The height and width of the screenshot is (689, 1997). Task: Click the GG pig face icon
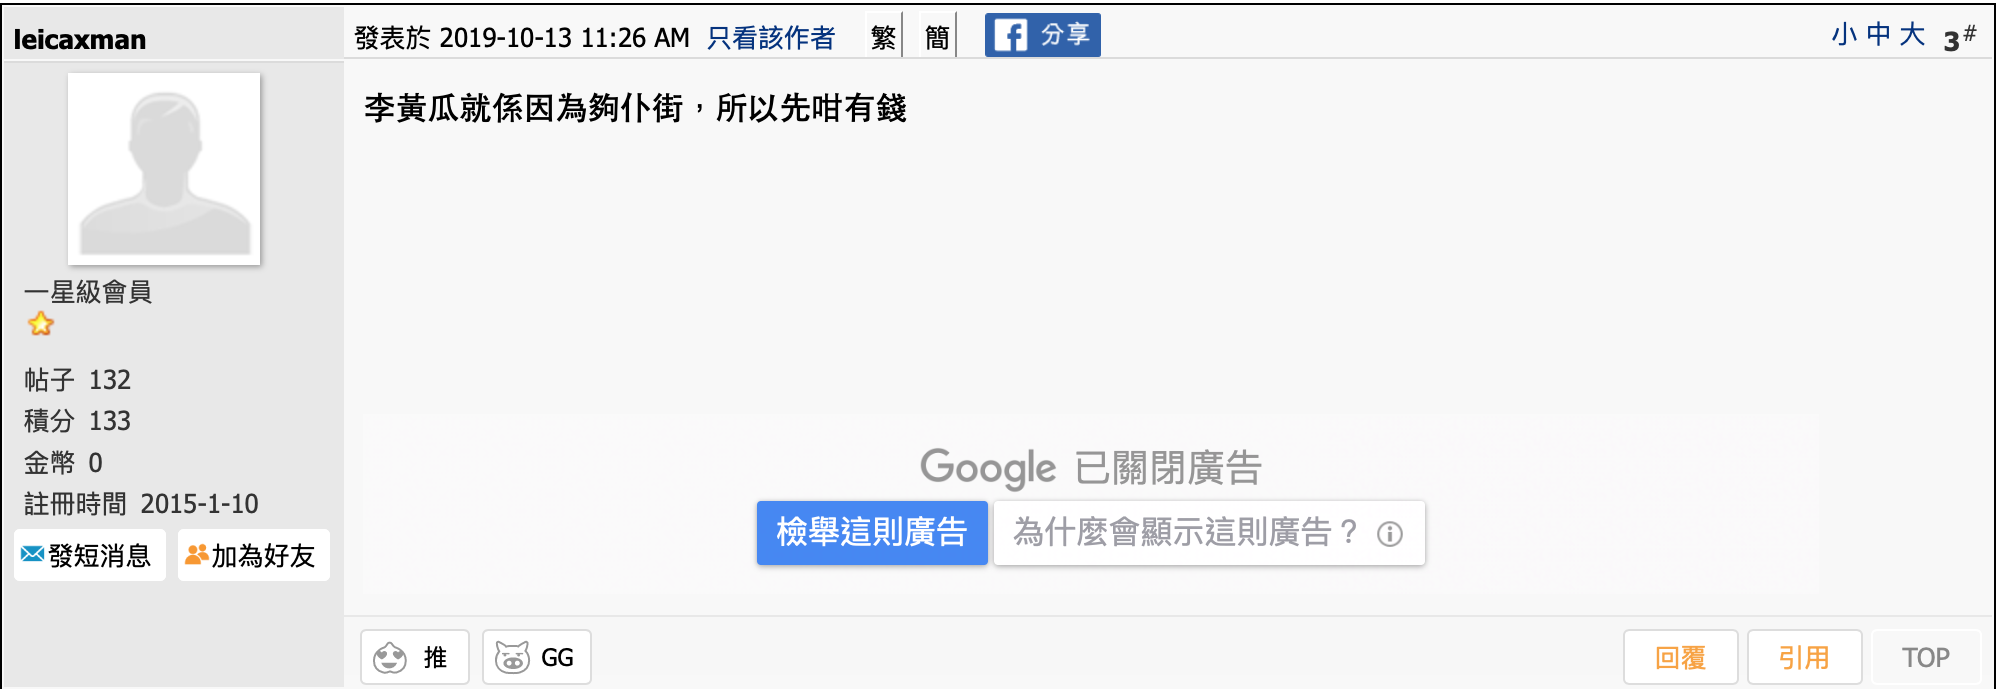[x=512, y=657]
